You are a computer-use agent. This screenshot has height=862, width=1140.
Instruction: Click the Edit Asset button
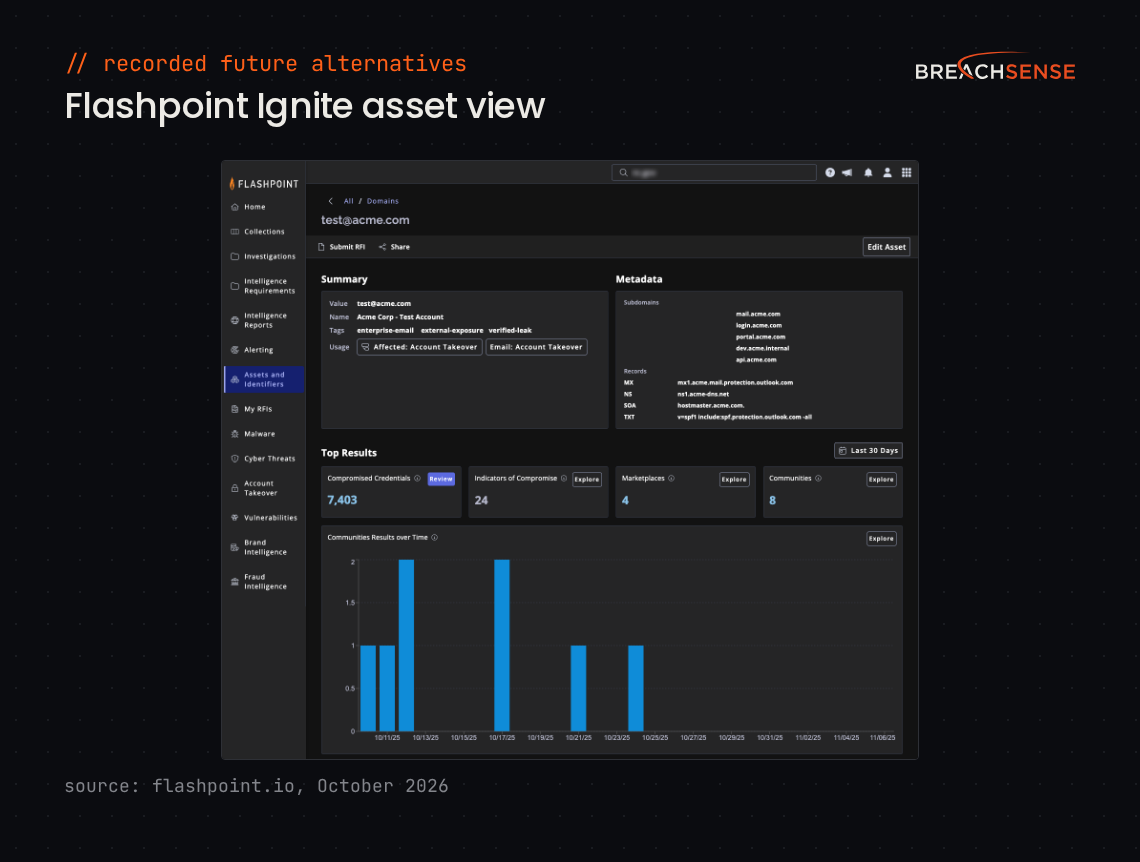coord(886,247)
